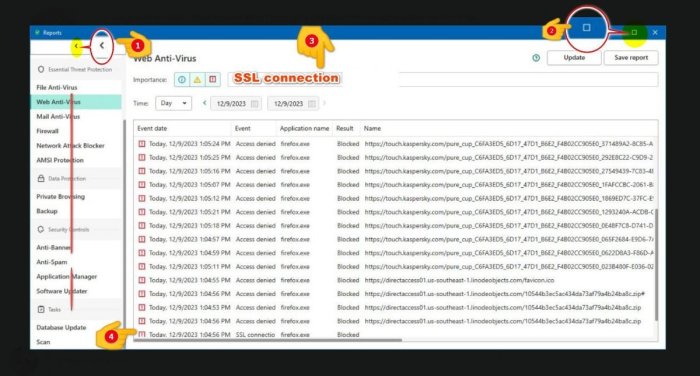
Task: Click critical icon of the 1:05:16 PM event
Action: pyautogui.click(x=142, y=171)
